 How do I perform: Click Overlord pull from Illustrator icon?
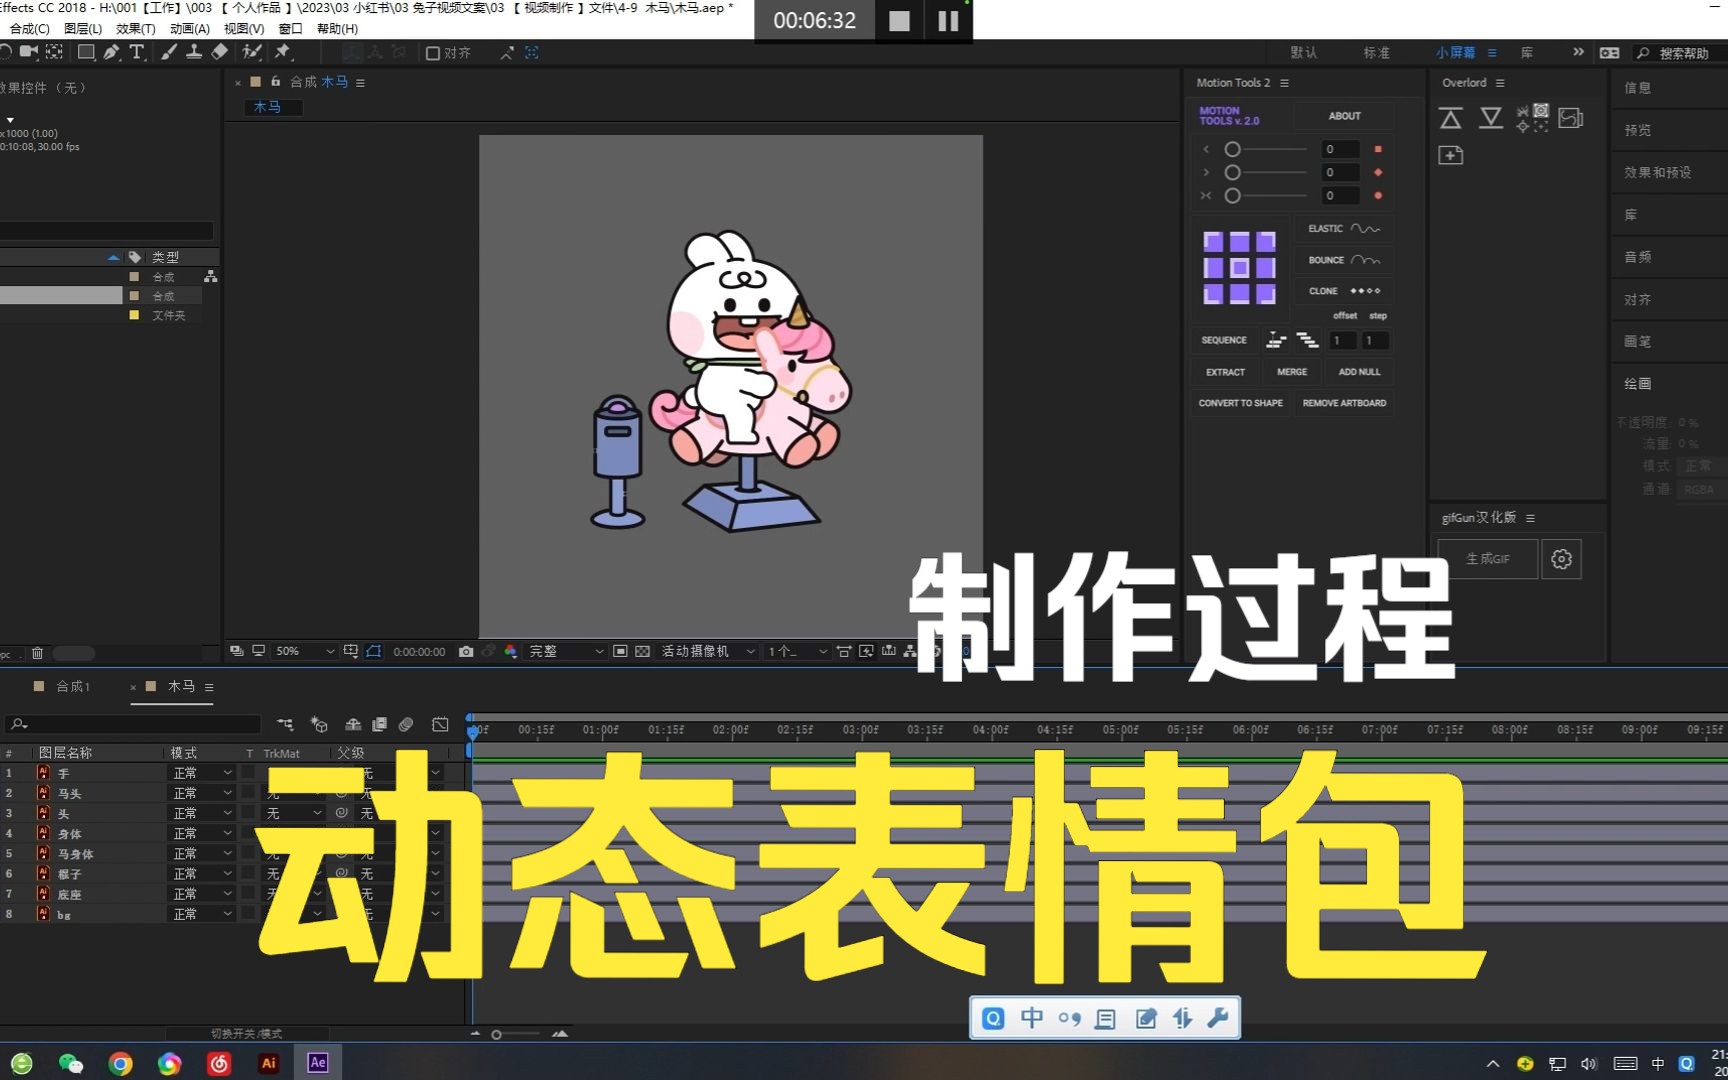(x=1491, y=118)
